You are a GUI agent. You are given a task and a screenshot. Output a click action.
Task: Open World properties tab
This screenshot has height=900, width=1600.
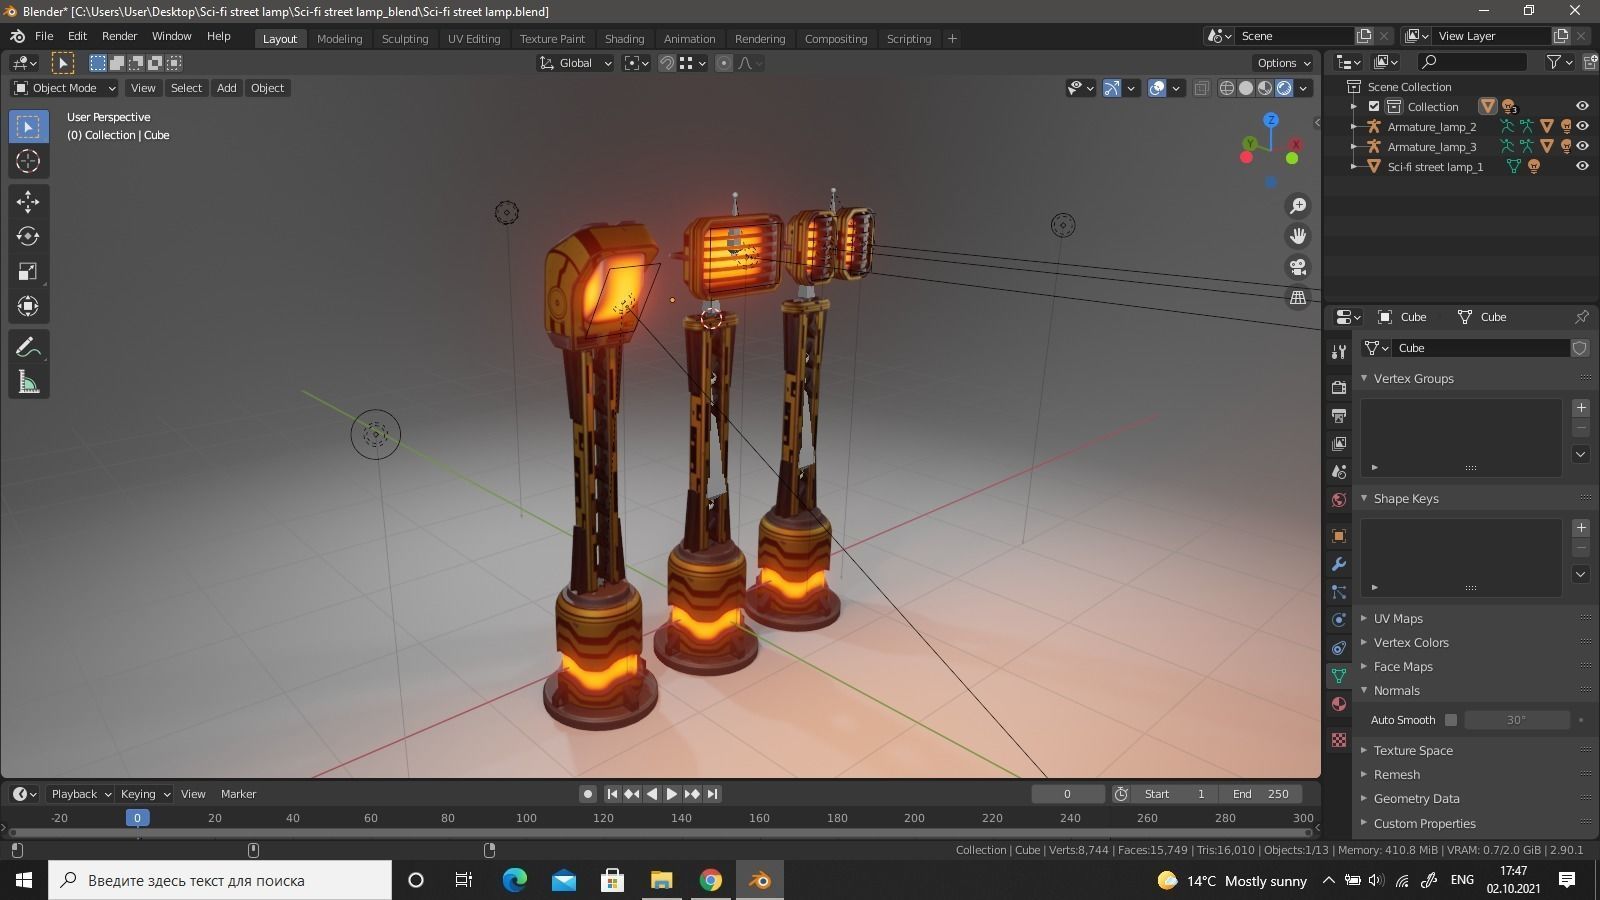pyautogui.click(x=1339, y=499)
